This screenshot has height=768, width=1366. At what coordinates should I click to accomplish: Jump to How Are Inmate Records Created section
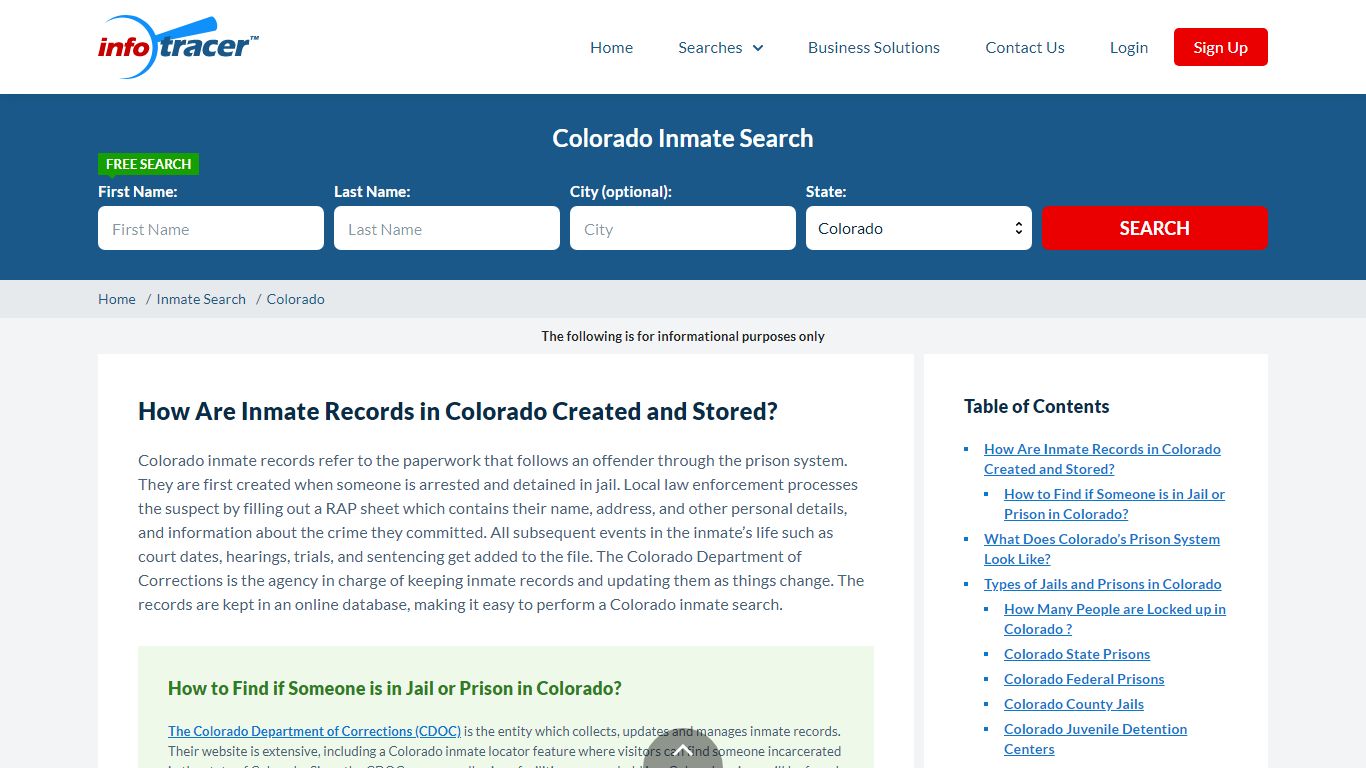(x=1102, y=459)
